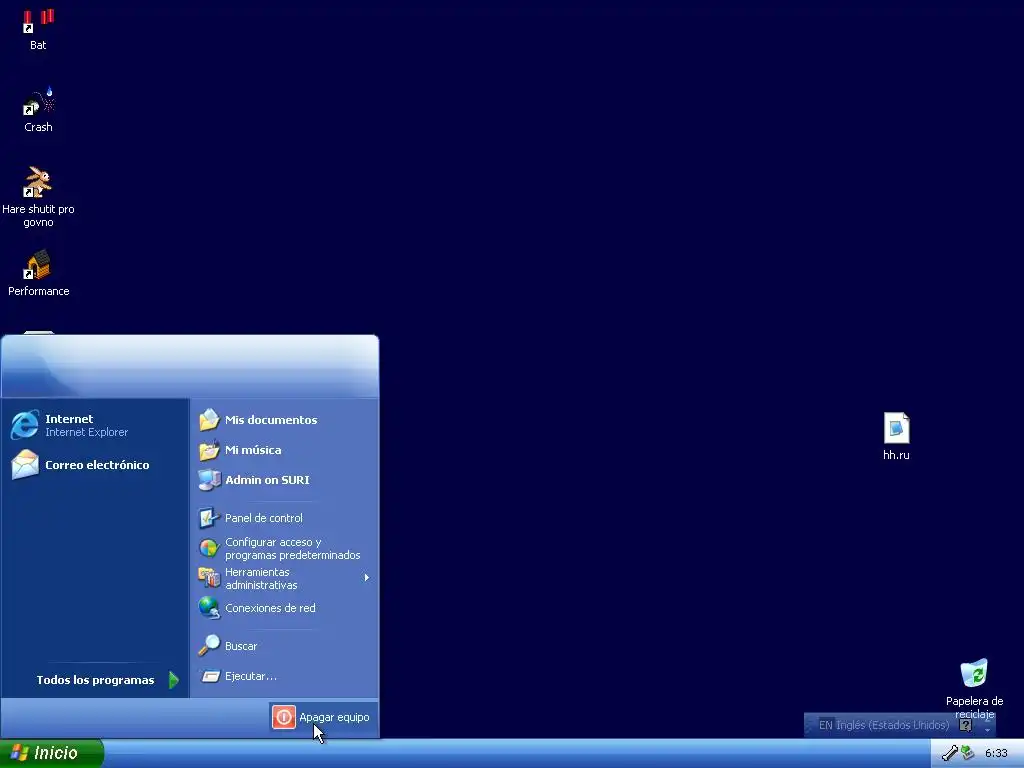
Task: Open Configurar acceso y programas predeterminados
Action: 285,548
